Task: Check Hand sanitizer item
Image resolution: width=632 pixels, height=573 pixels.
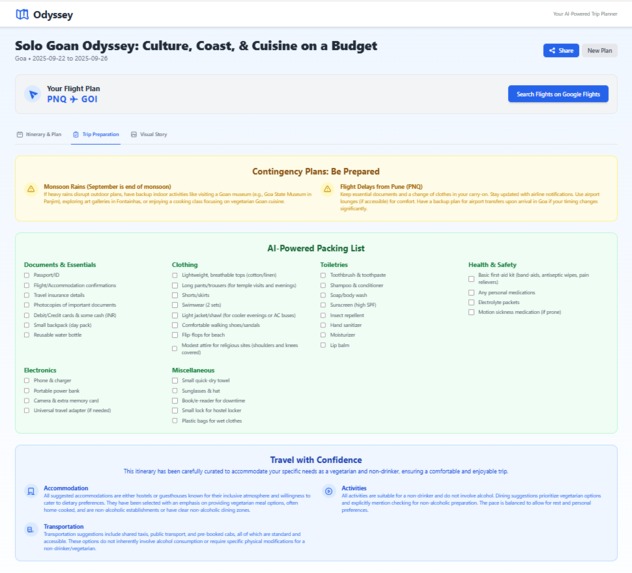Action: point(323,325)
